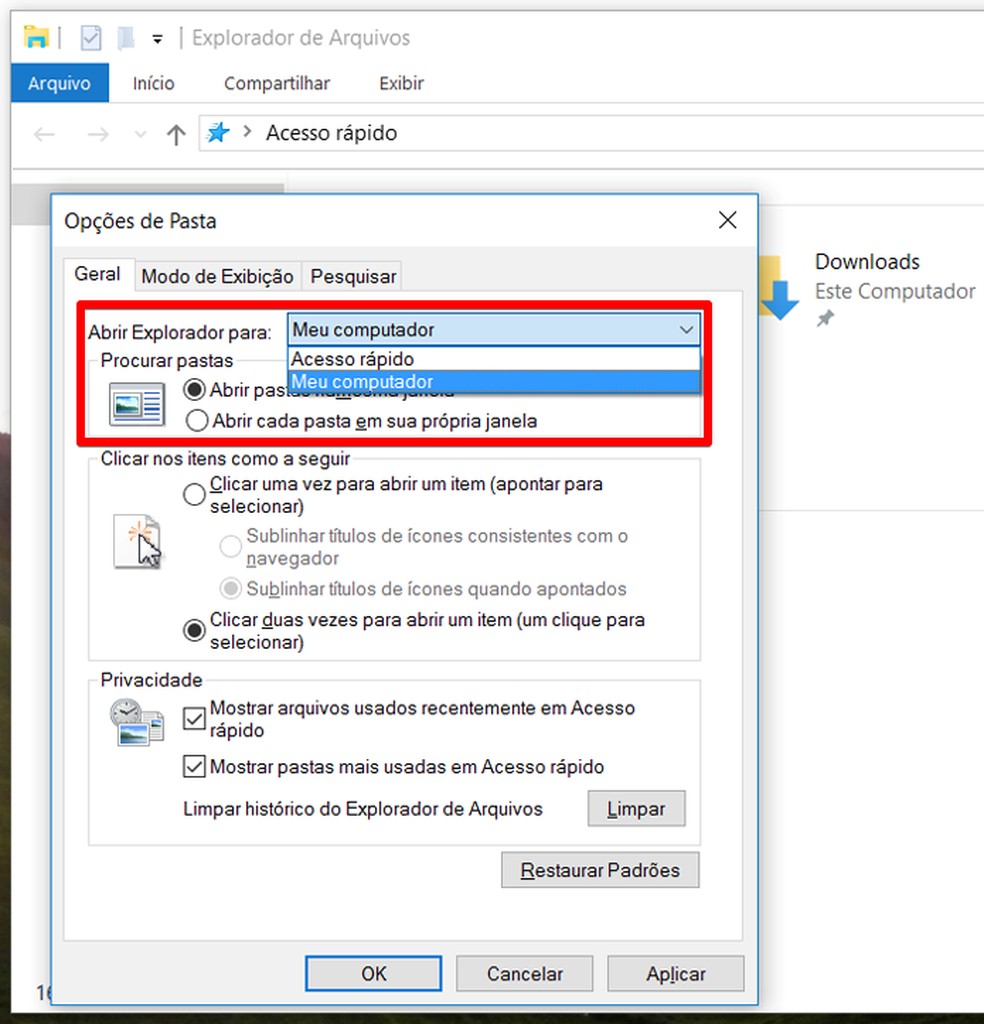Click the Restaurar Padrões button
984x1024 pixels.
point(600,870)
